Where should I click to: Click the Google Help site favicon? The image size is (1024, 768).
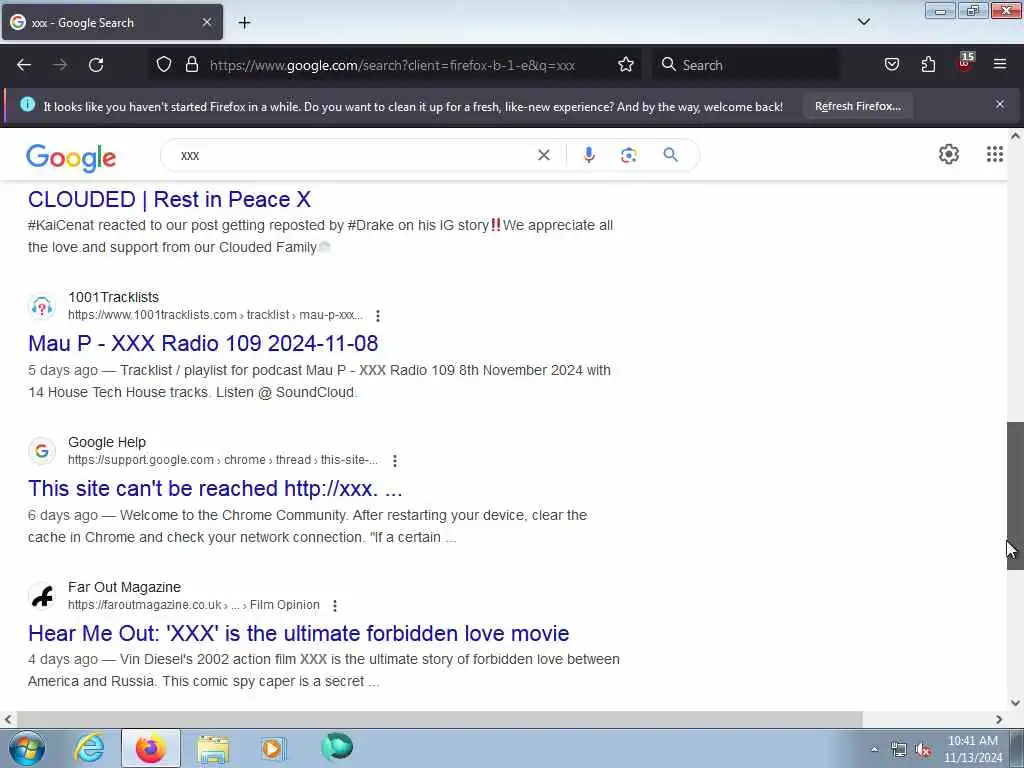pos(42,451)
